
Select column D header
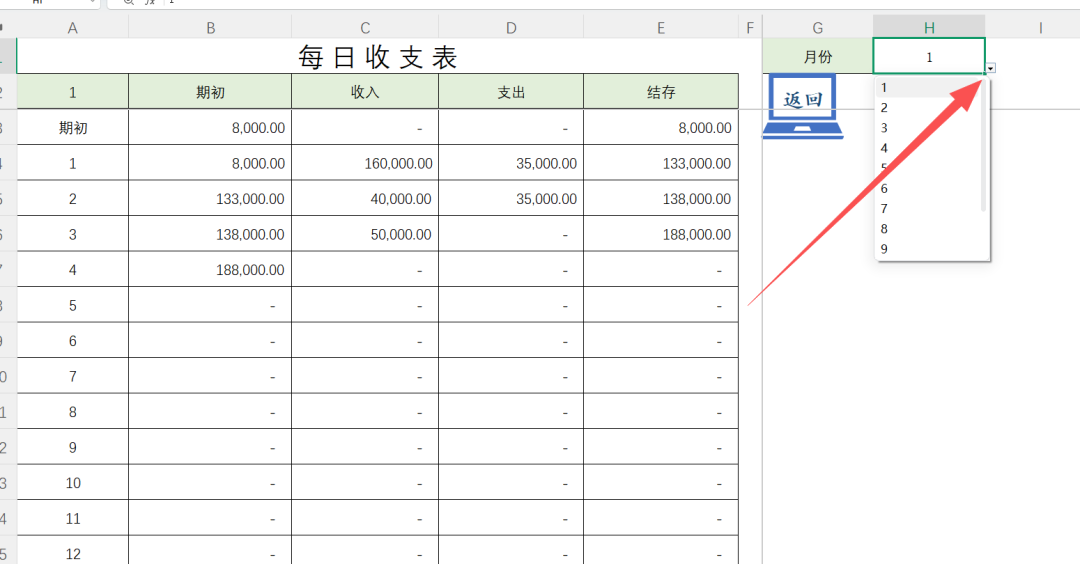[511, 28]
